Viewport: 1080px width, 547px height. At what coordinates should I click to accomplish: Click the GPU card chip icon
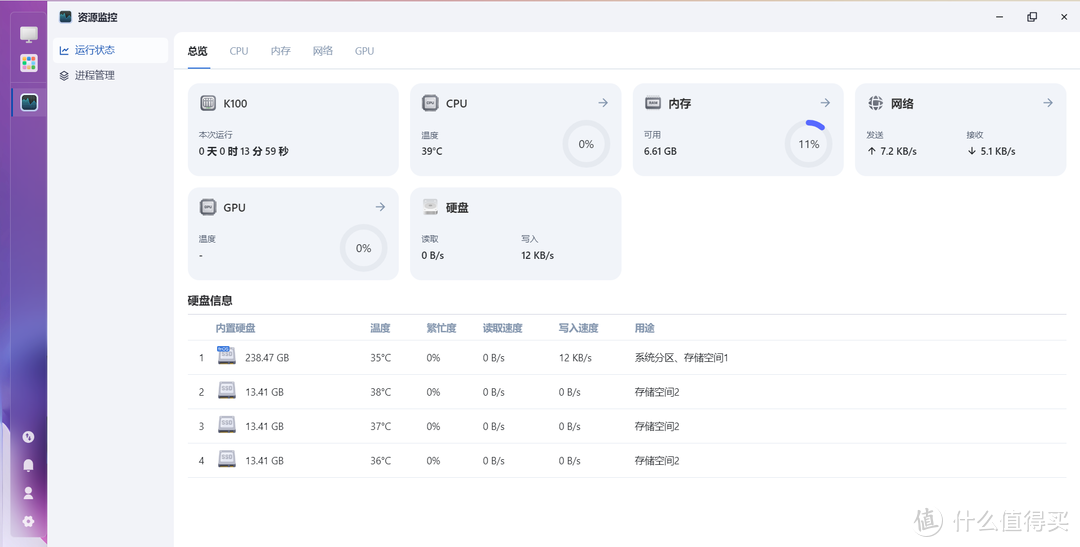208,207
